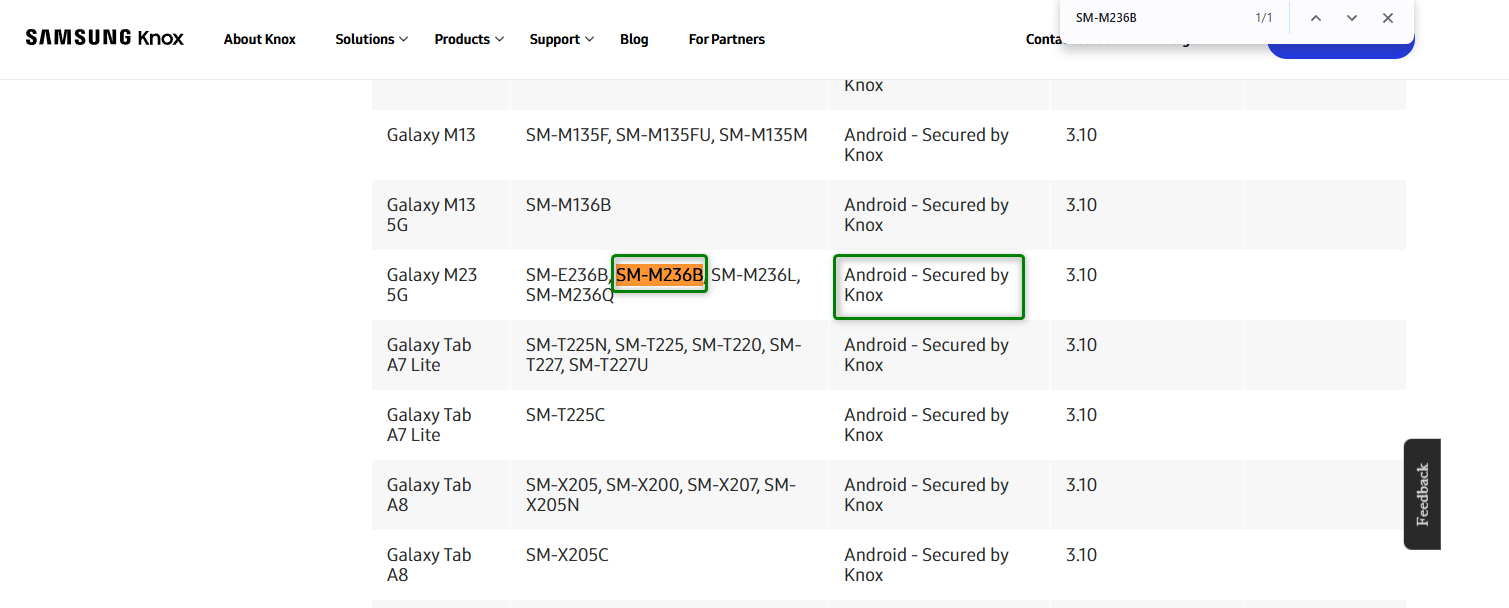Select the highlighted SM-M236B search result
This screenshot has width=1509, height=608.
[659, 272]
